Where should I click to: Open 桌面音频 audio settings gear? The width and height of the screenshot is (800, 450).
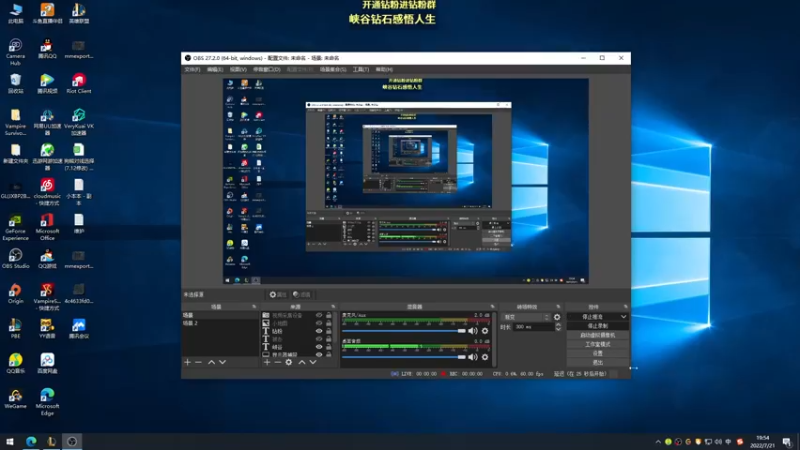(485, 357)
